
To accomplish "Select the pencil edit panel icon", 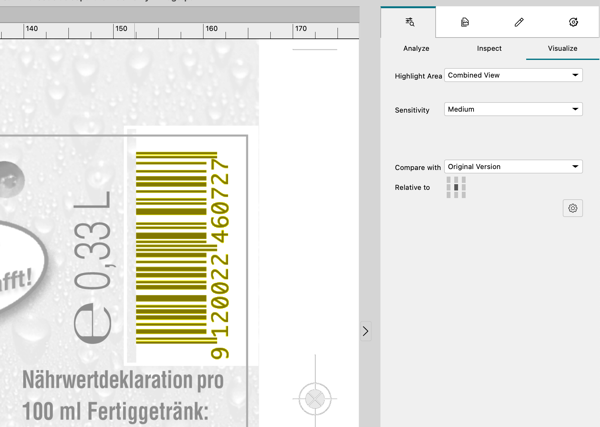I will 519,22.
